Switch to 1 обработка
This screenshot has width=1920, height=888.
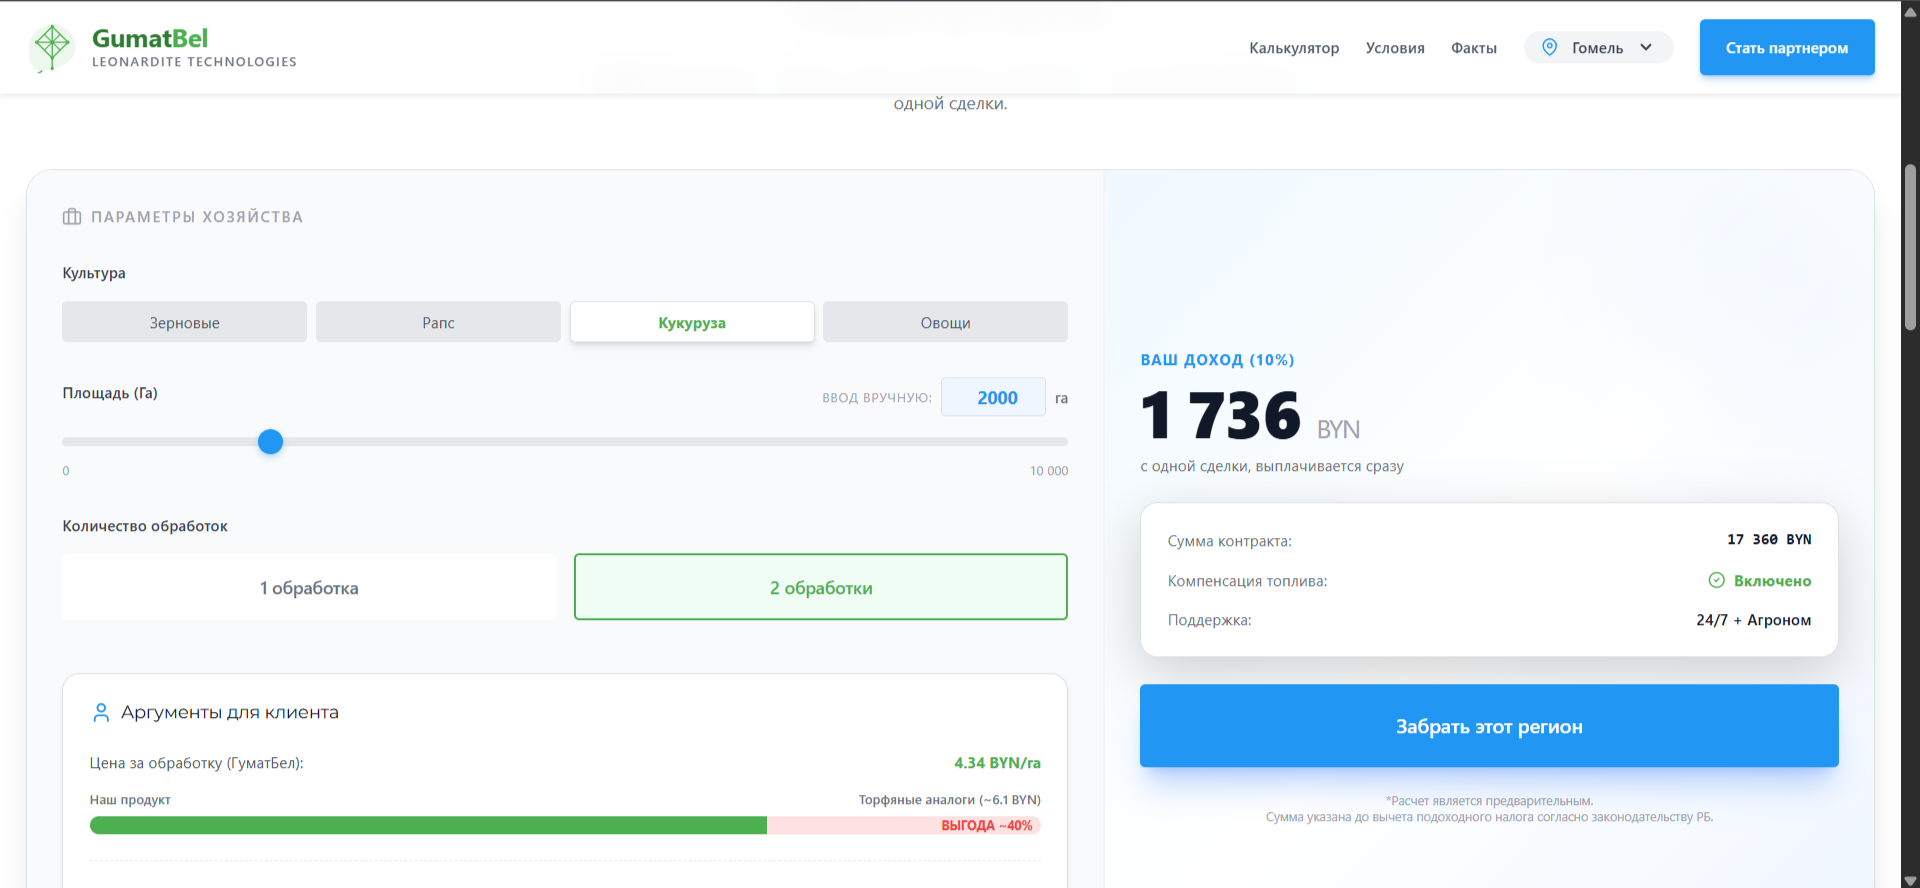click(x=309, y=588)
